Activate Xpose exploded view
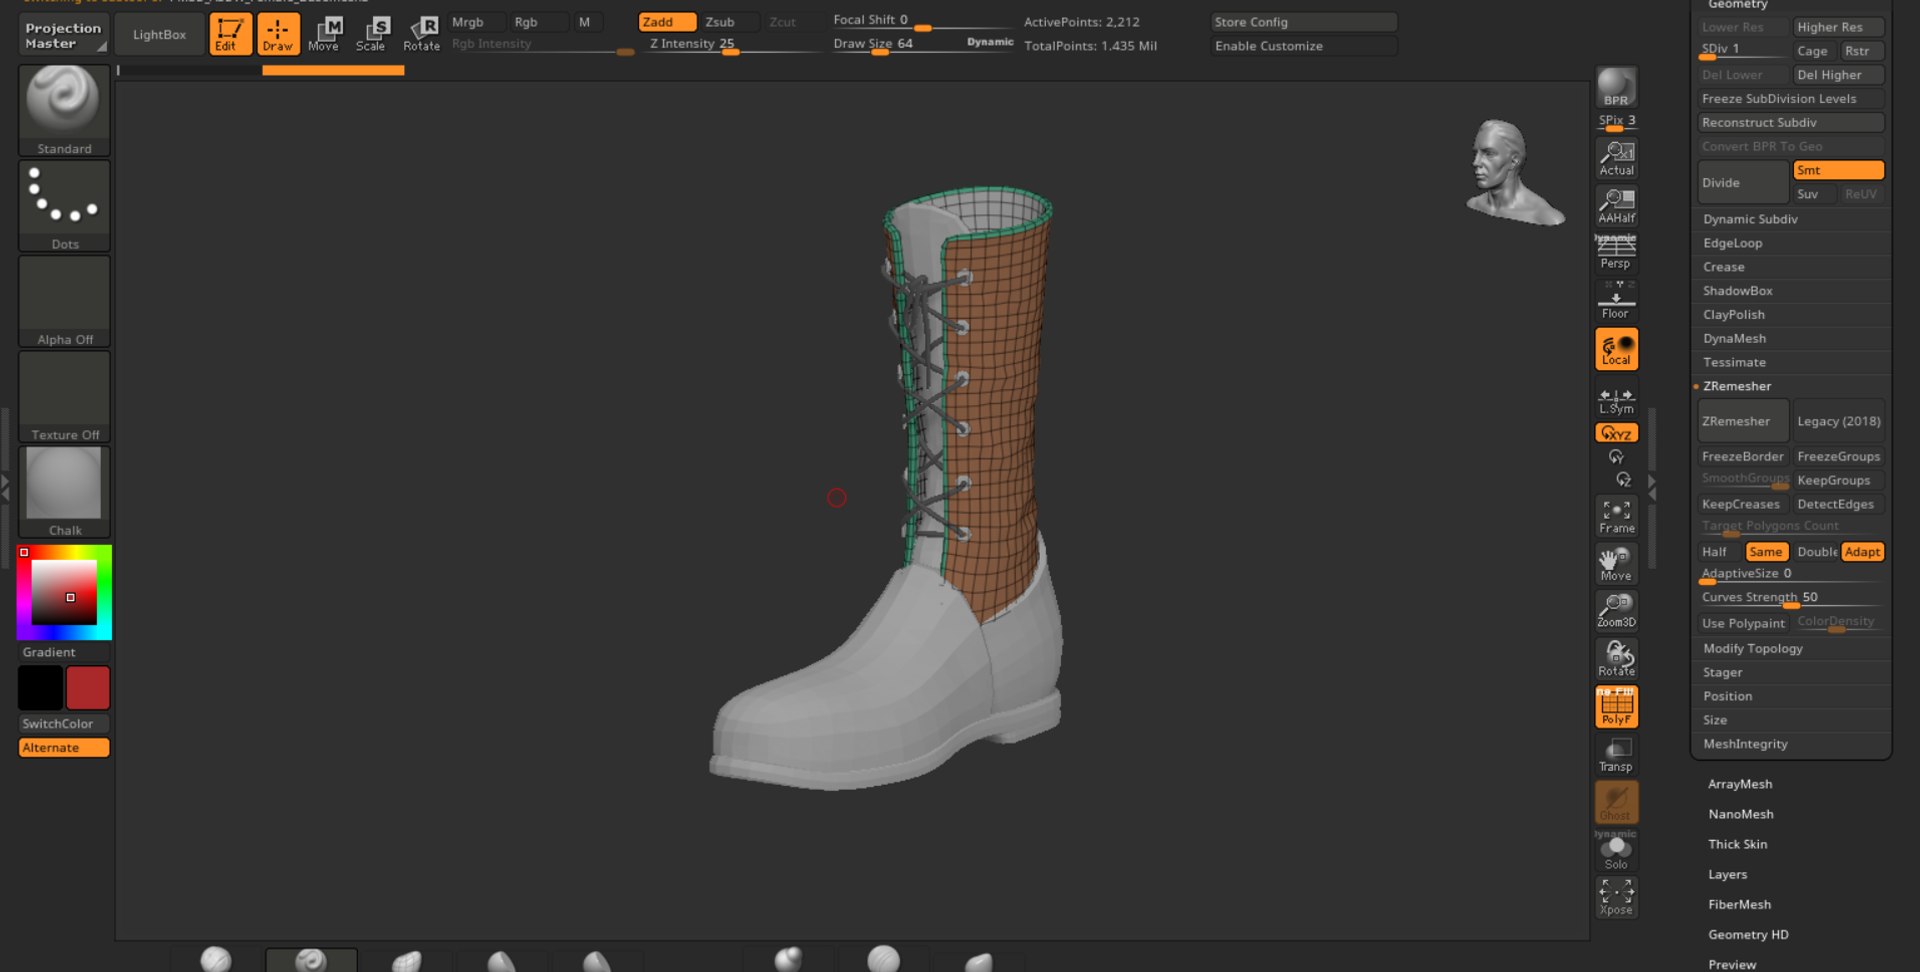Viewport: 1920px width, 972px height. (x=1616, y=897)
